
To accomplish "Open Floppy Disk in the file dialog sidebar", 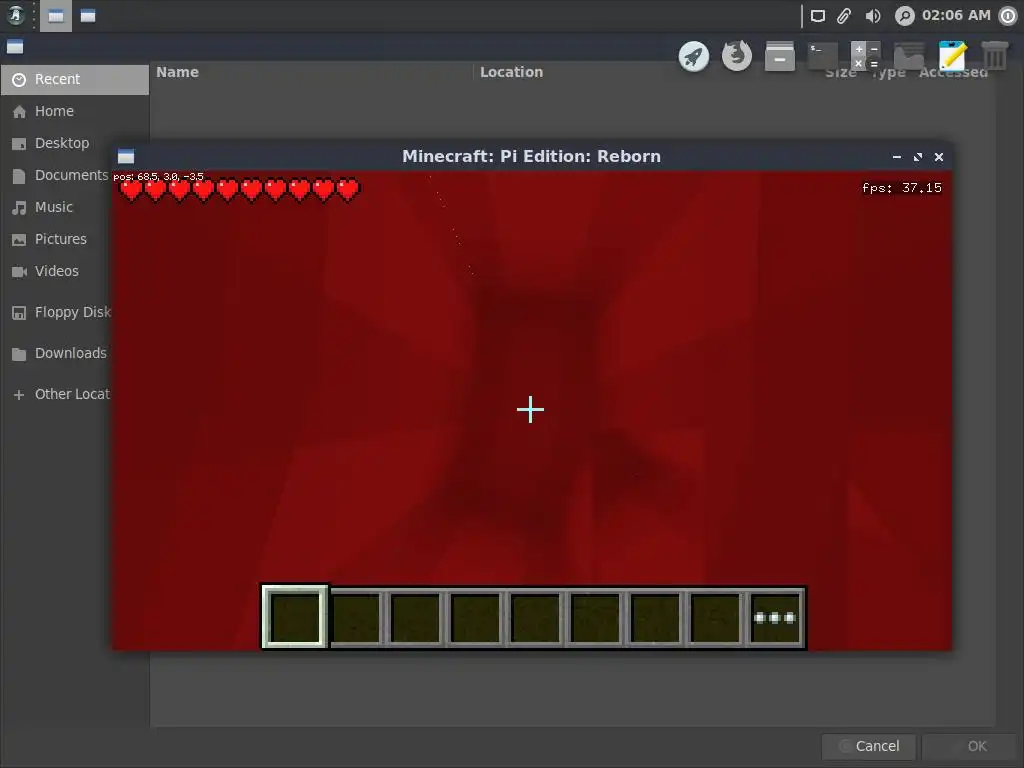I will tap(57, 312).
